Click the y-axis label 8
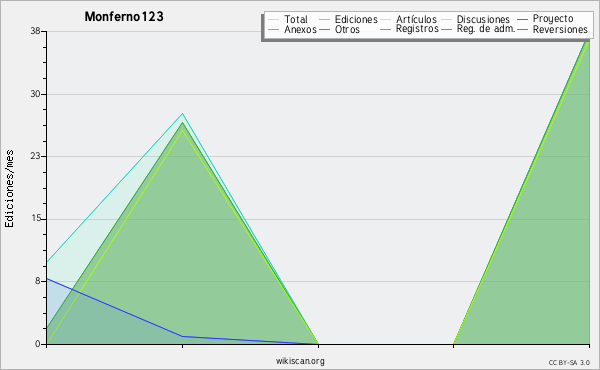 38,281
